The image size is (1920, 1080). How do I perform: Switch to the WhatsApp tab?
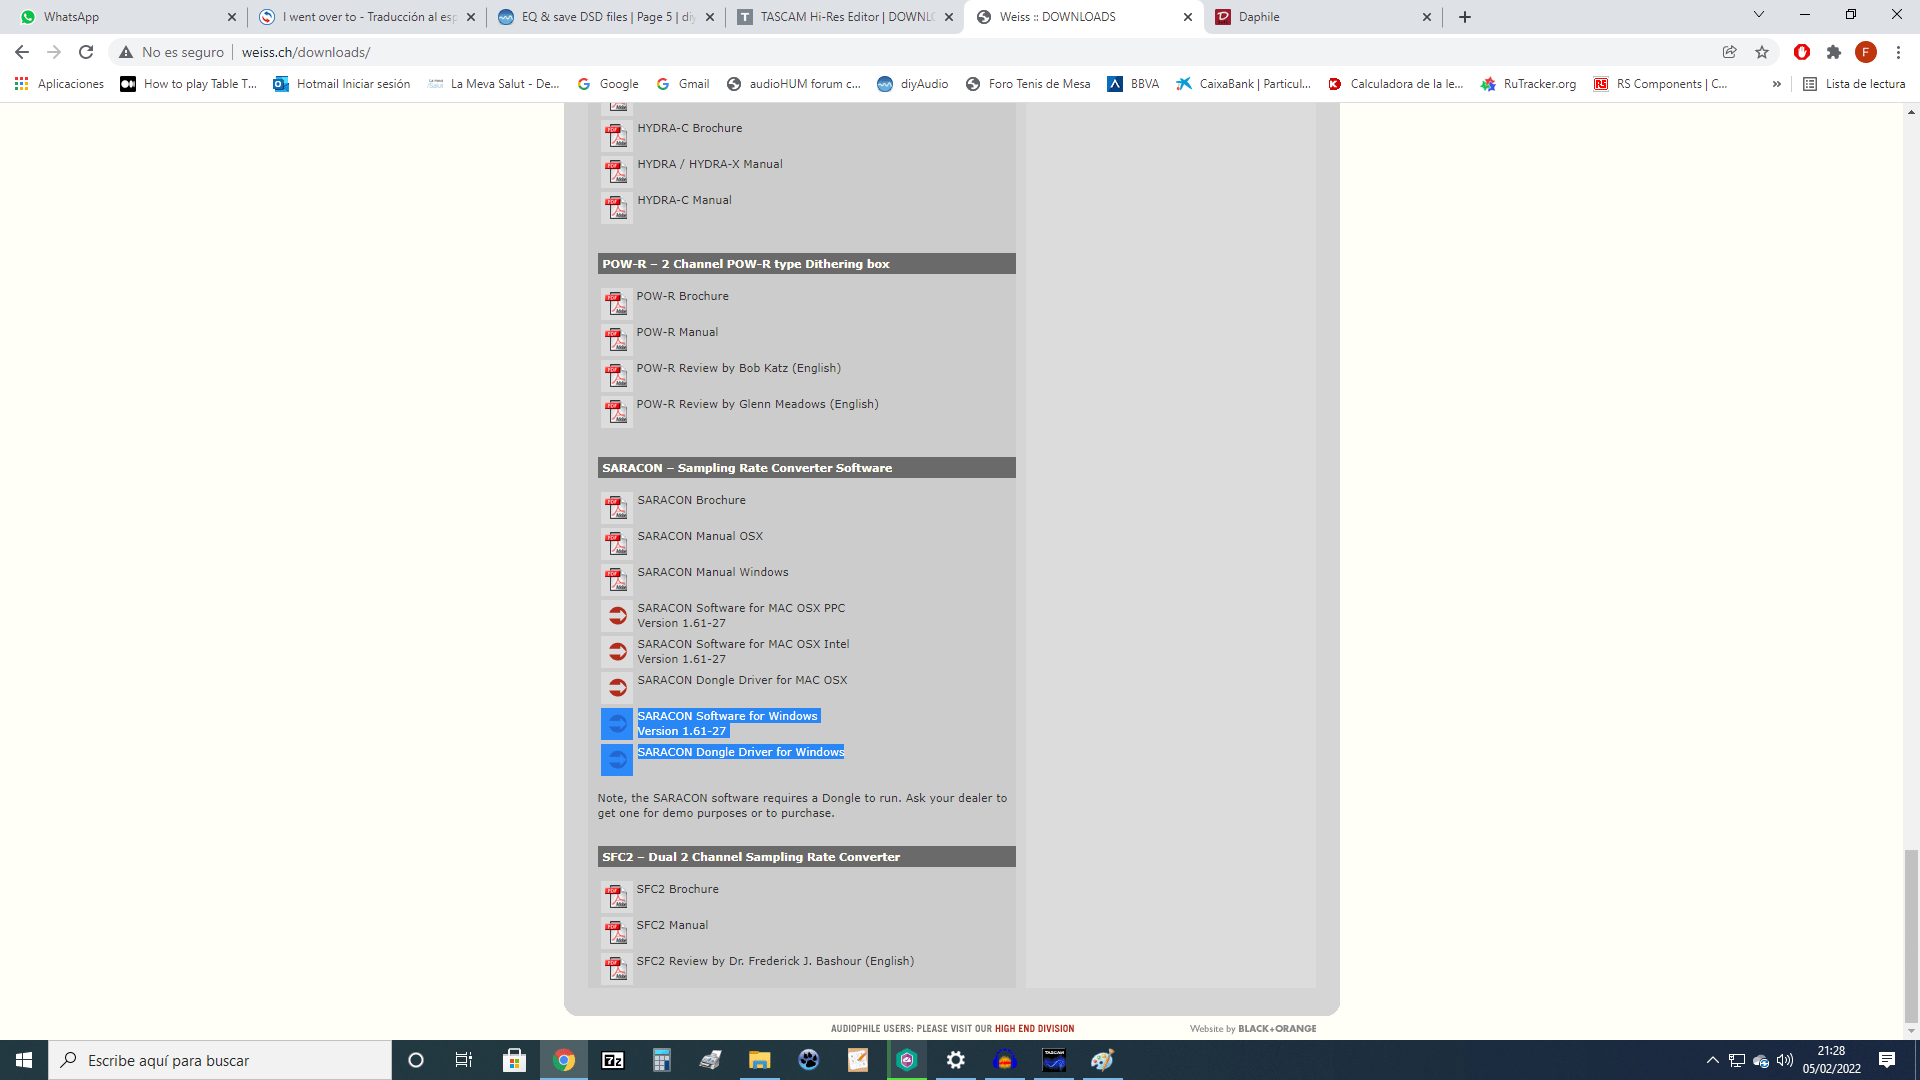[x=125, y=17]
